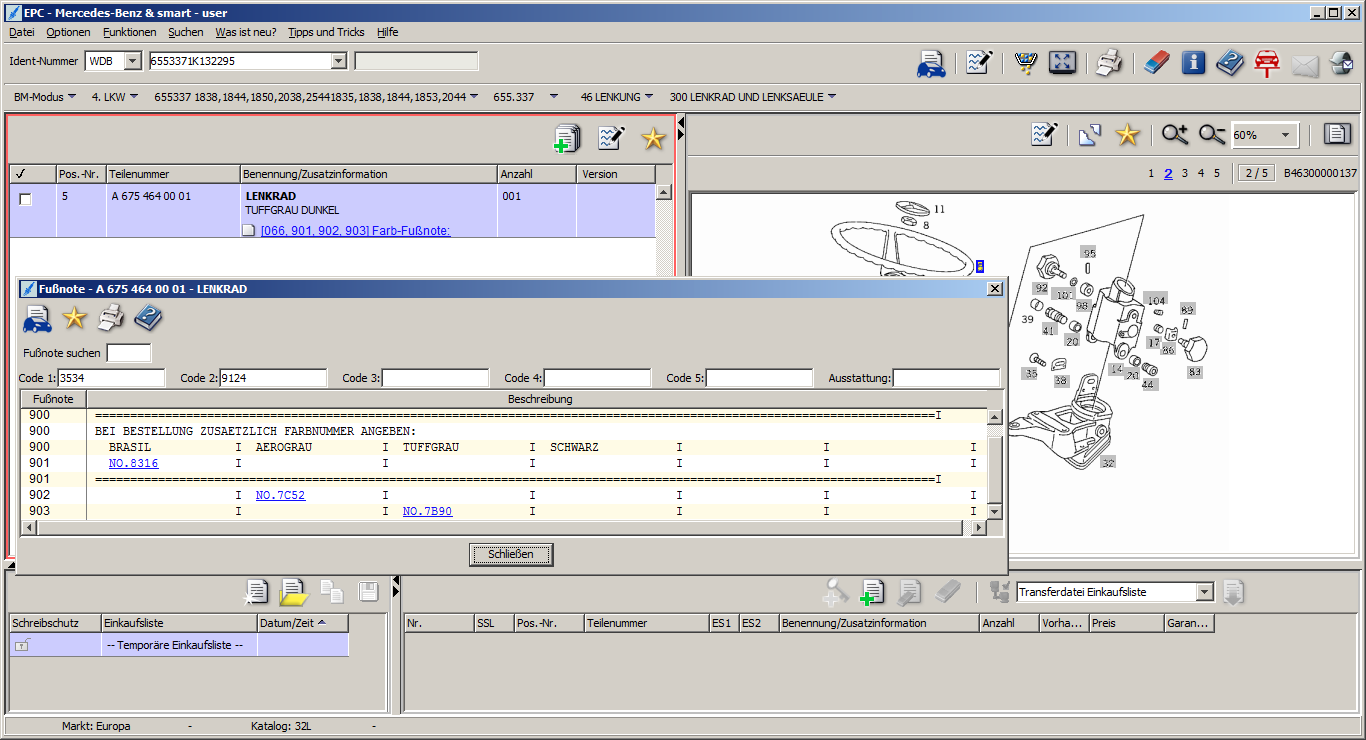Expand ident number 6553371K132295 dropdown
The image size is (1366, 740).
tap(338, 61)
